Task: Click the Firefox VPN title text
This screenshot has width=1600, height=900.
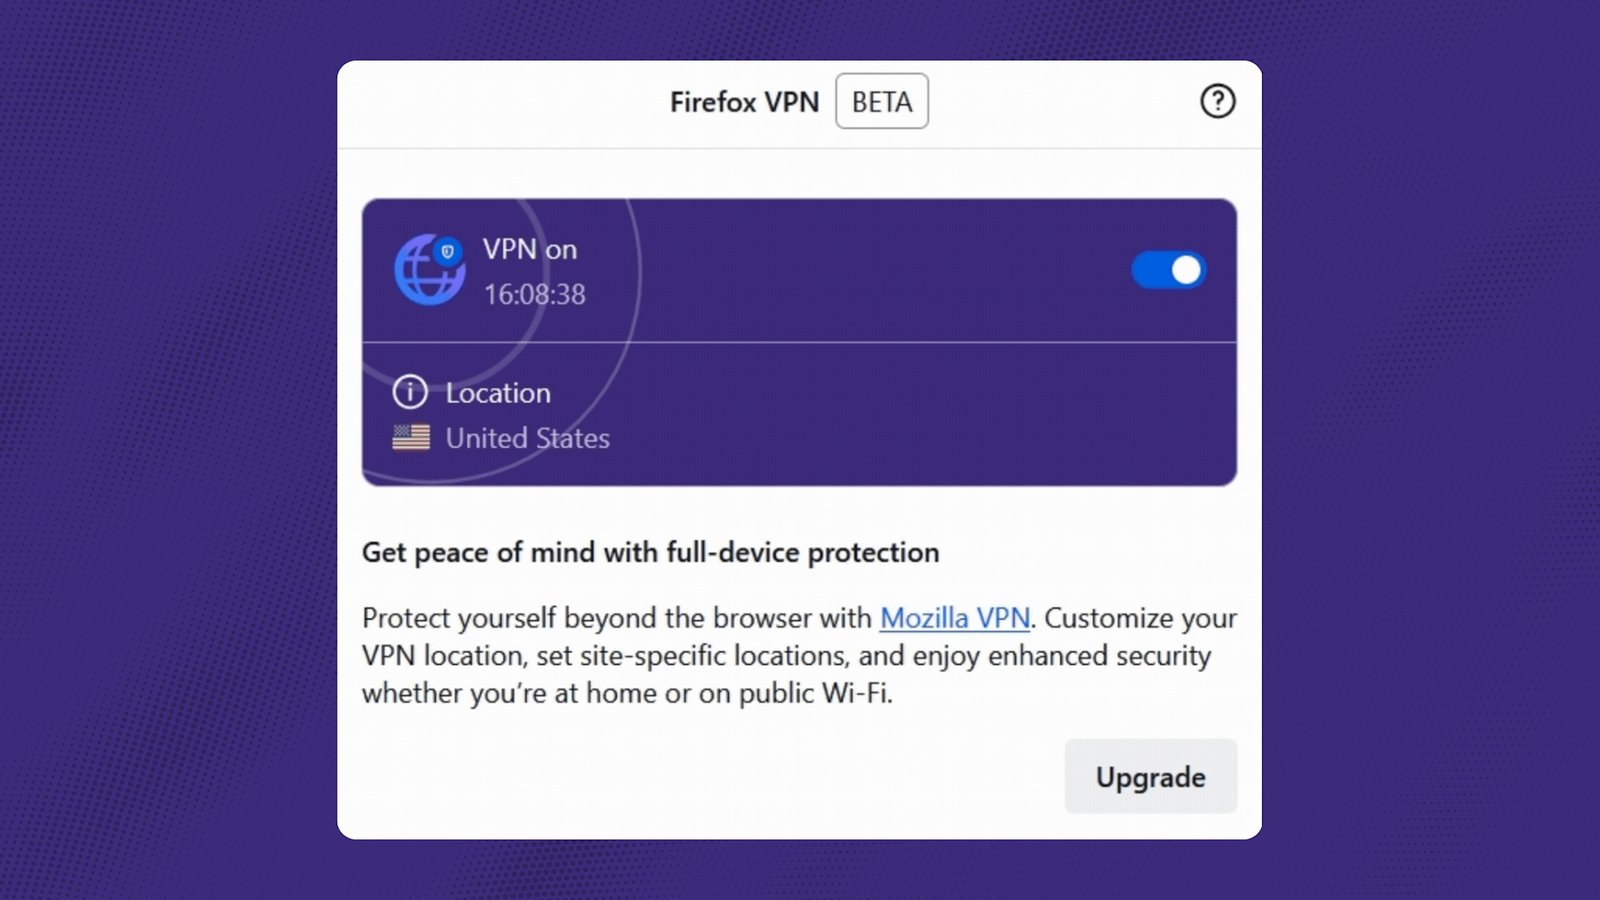Action: (x=744, y=101)
